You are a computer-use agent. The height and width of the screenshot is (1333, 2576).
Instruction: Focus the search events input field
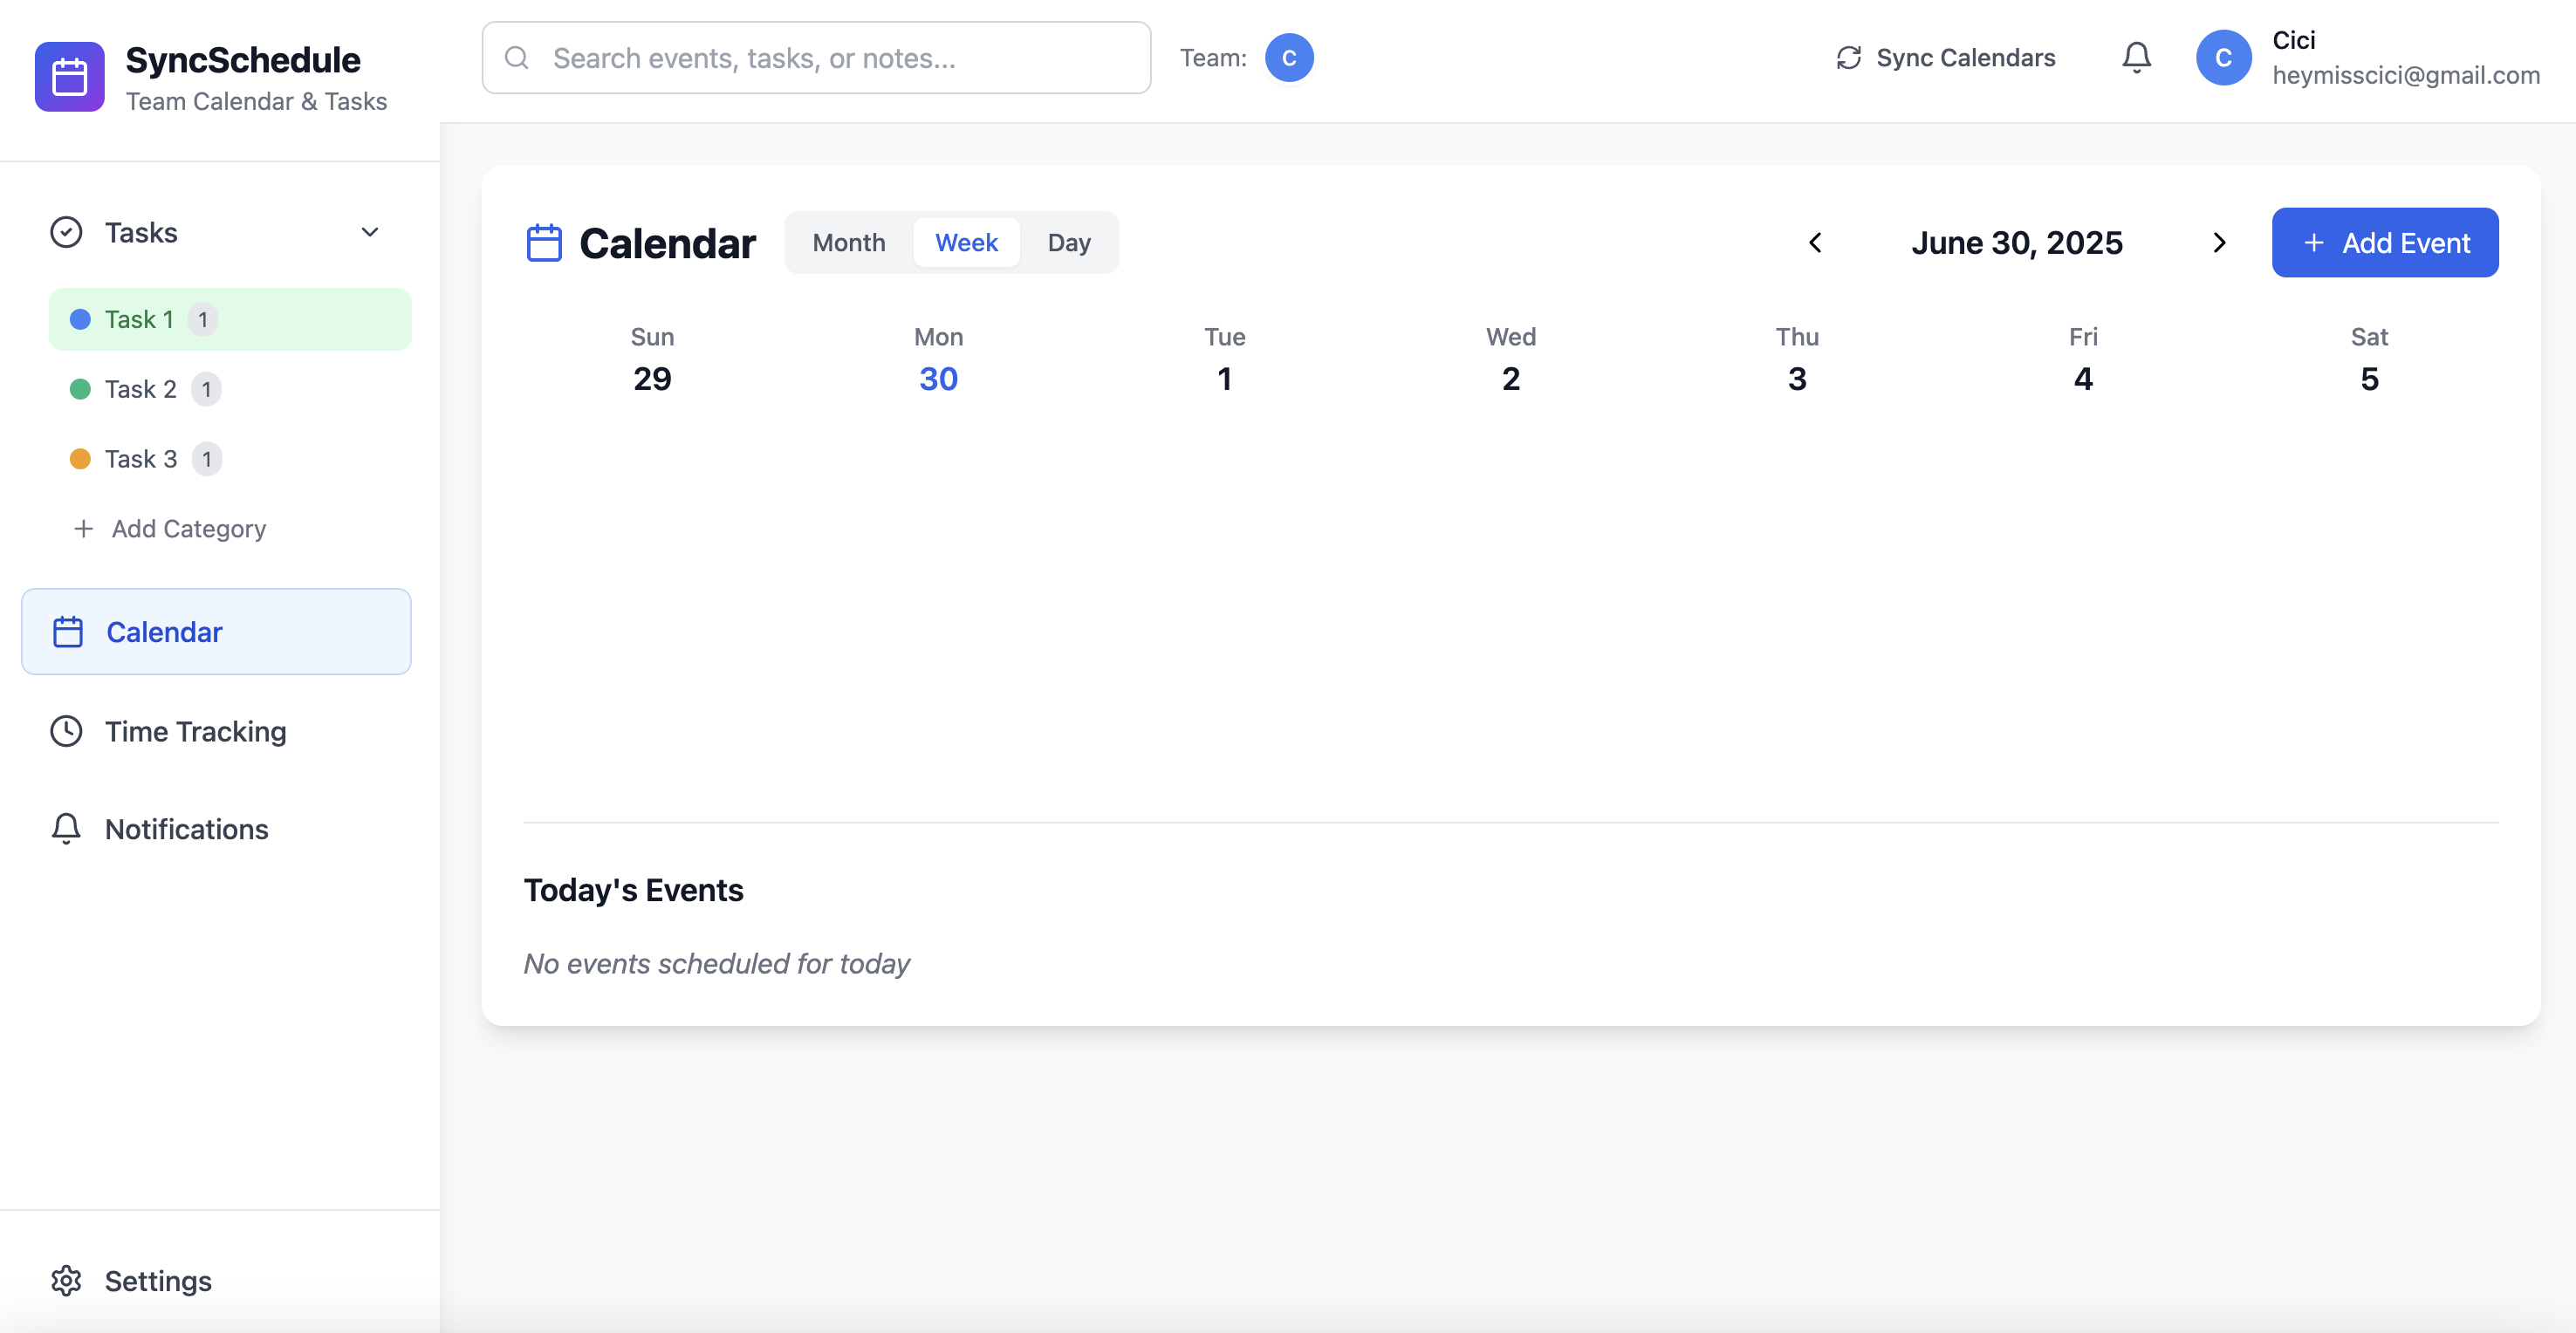tap(830, 58)
